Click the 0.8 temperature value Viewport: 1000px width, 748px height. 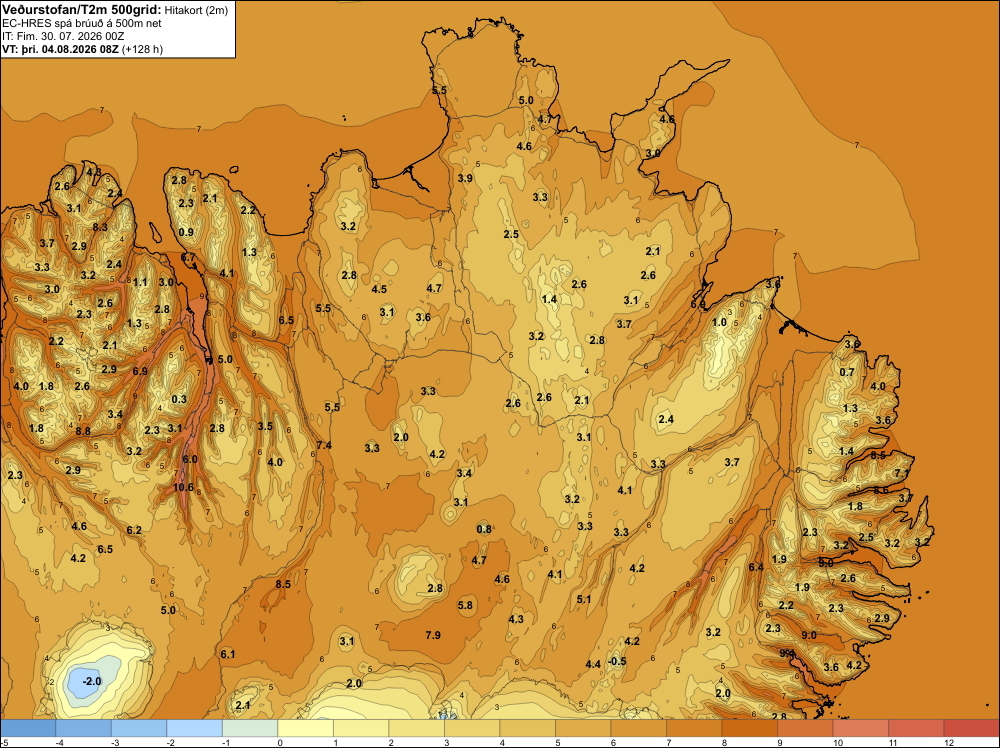(x=484, y=529)
